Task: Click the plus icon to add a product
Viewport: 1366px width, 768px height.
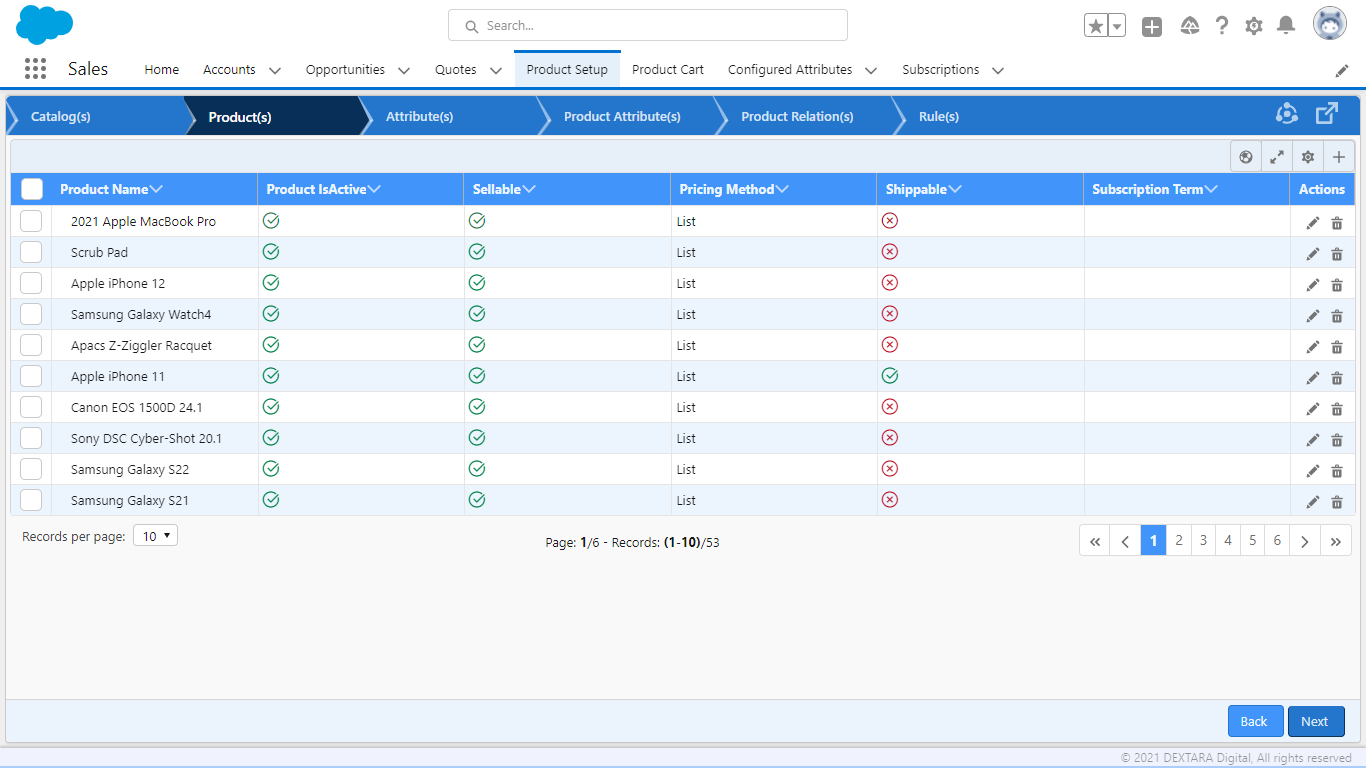Action: click(x=1339, y=157)
